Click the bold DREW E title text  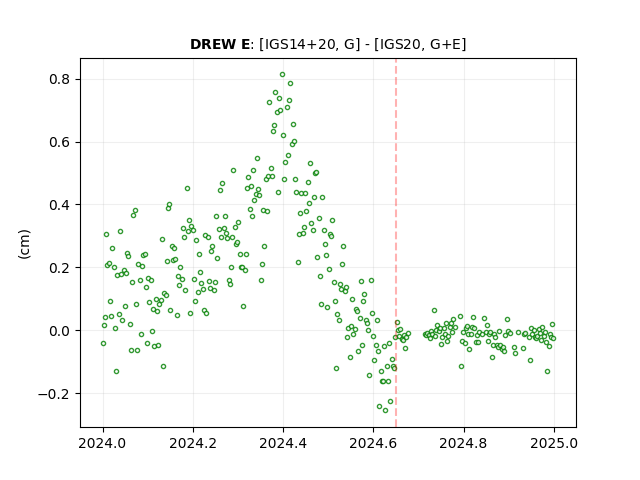(x=220, y=44)
